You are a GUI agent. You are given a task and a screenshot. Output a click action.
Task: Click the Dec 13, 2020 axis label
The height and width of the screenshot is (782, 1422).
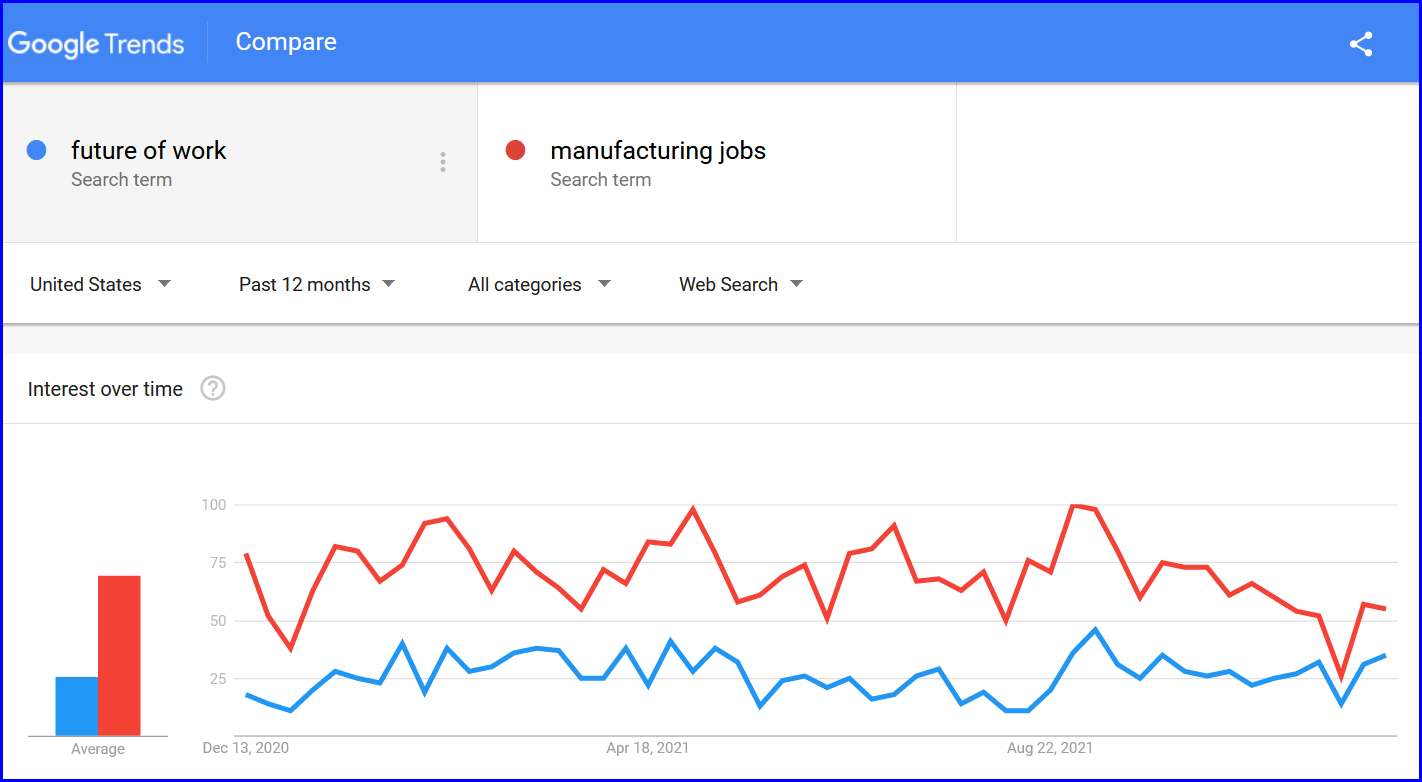[245, 748]
